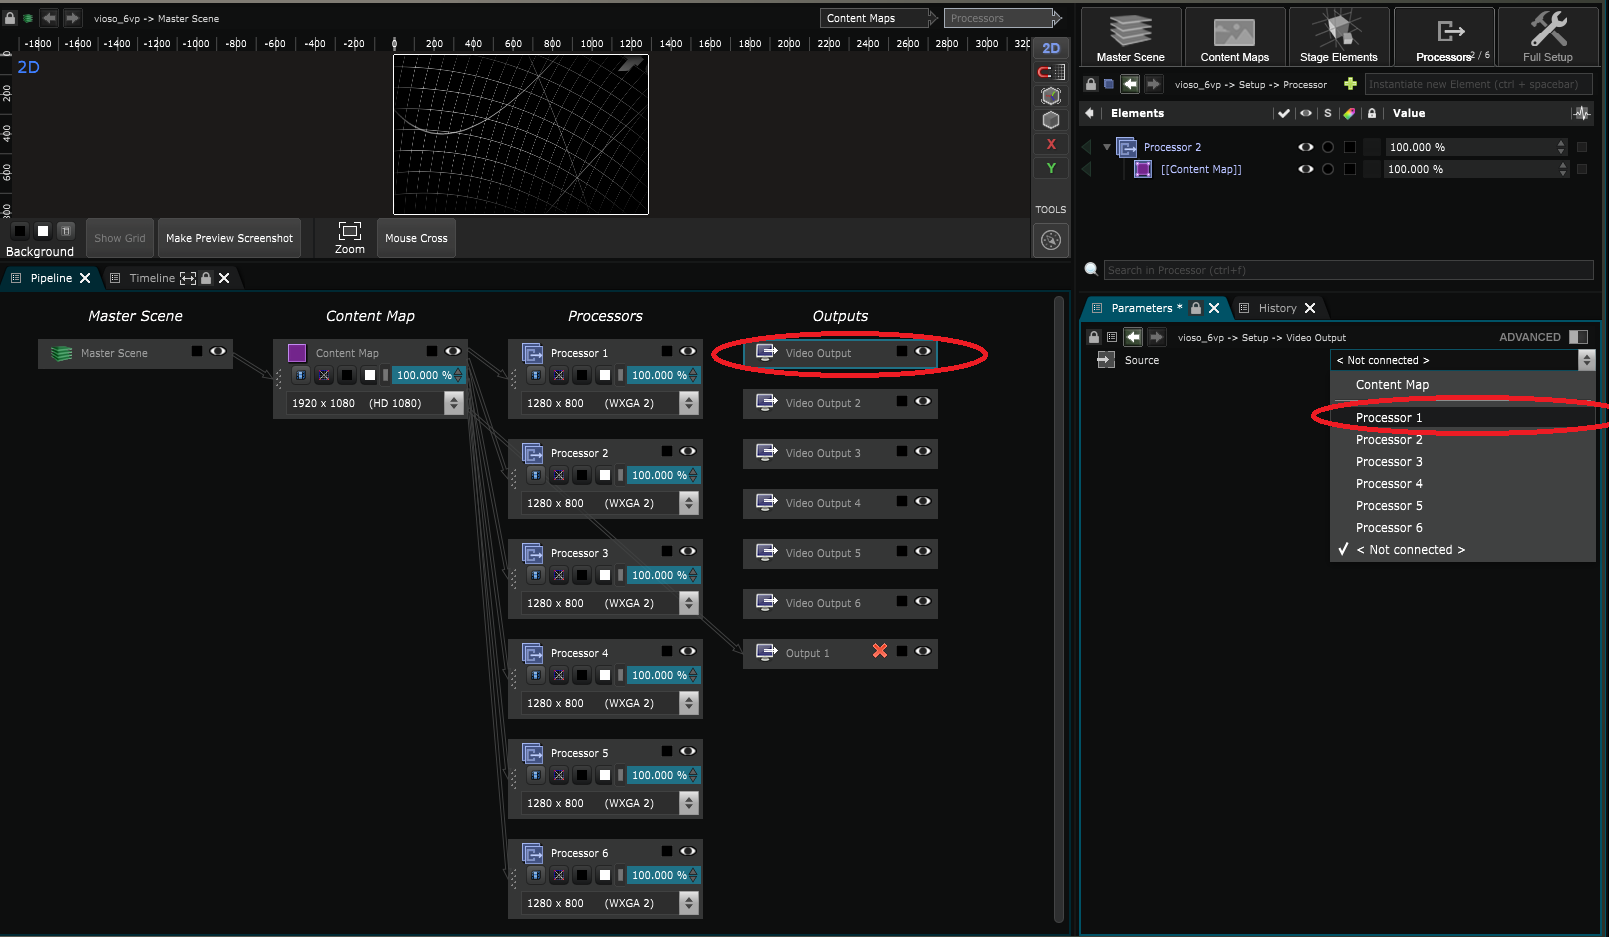Click the forward arrow in Elements breadcrumb bar
The height and width of the screenshot is (937, 1609).
pyautogui.click(x=1153, y=84)
